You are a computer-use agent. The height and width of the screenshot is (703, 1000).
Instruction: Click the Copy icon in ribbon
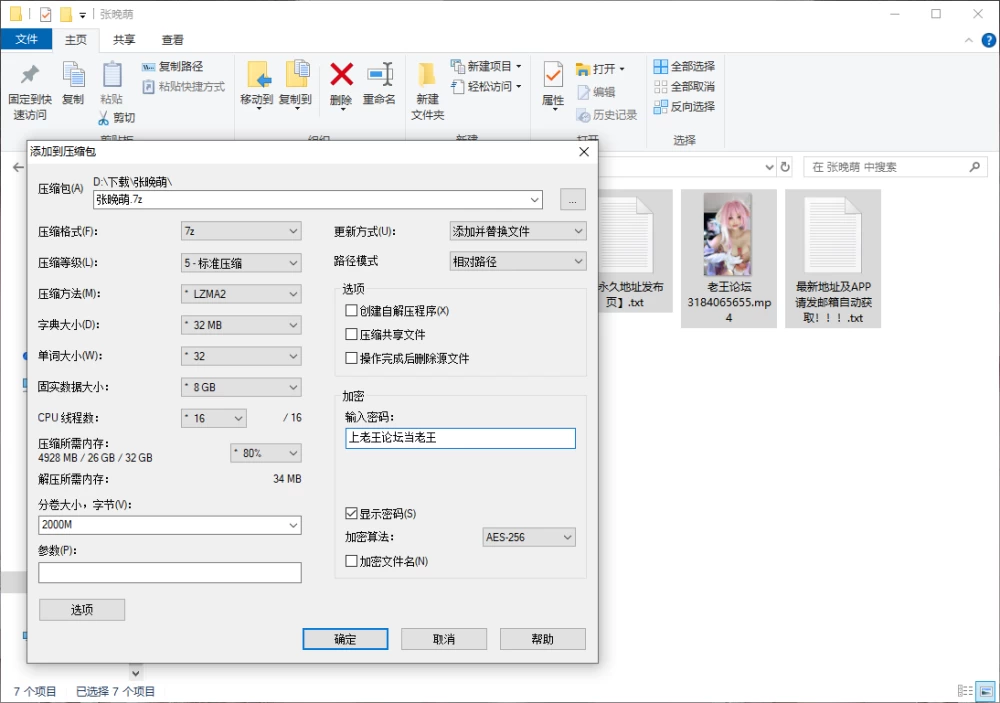pyautogui.click(x=73, y=75)
